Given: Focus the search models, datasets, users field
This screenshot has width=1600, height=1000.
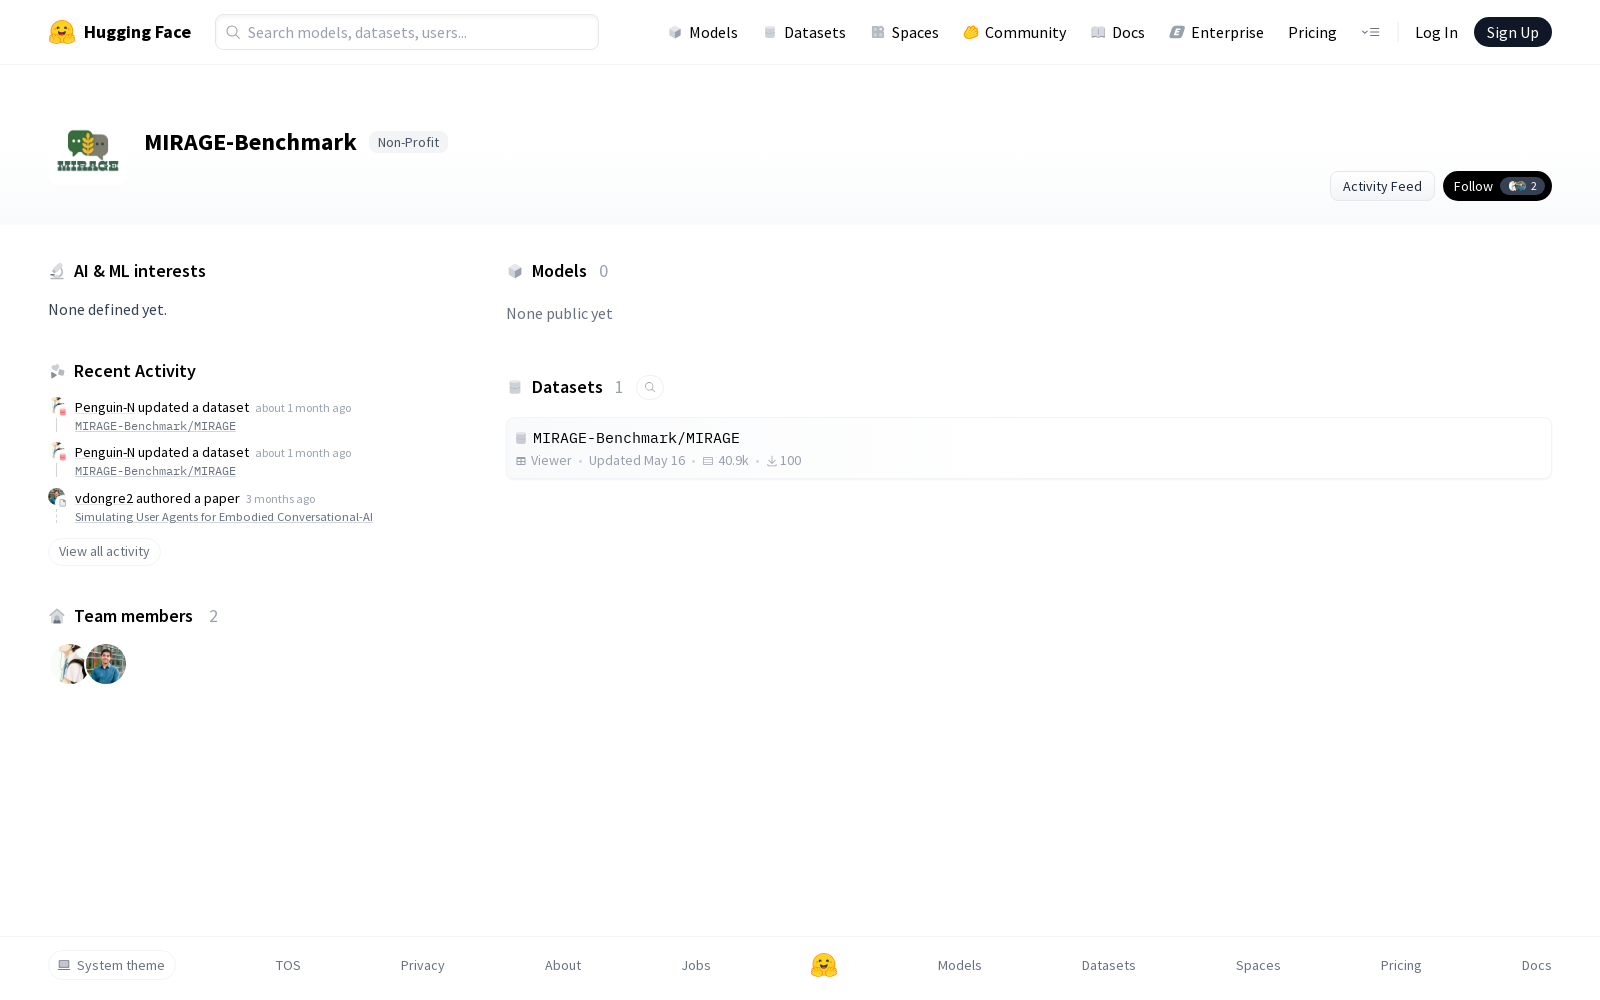Looking at the screenshot, I should coord(407,32).
